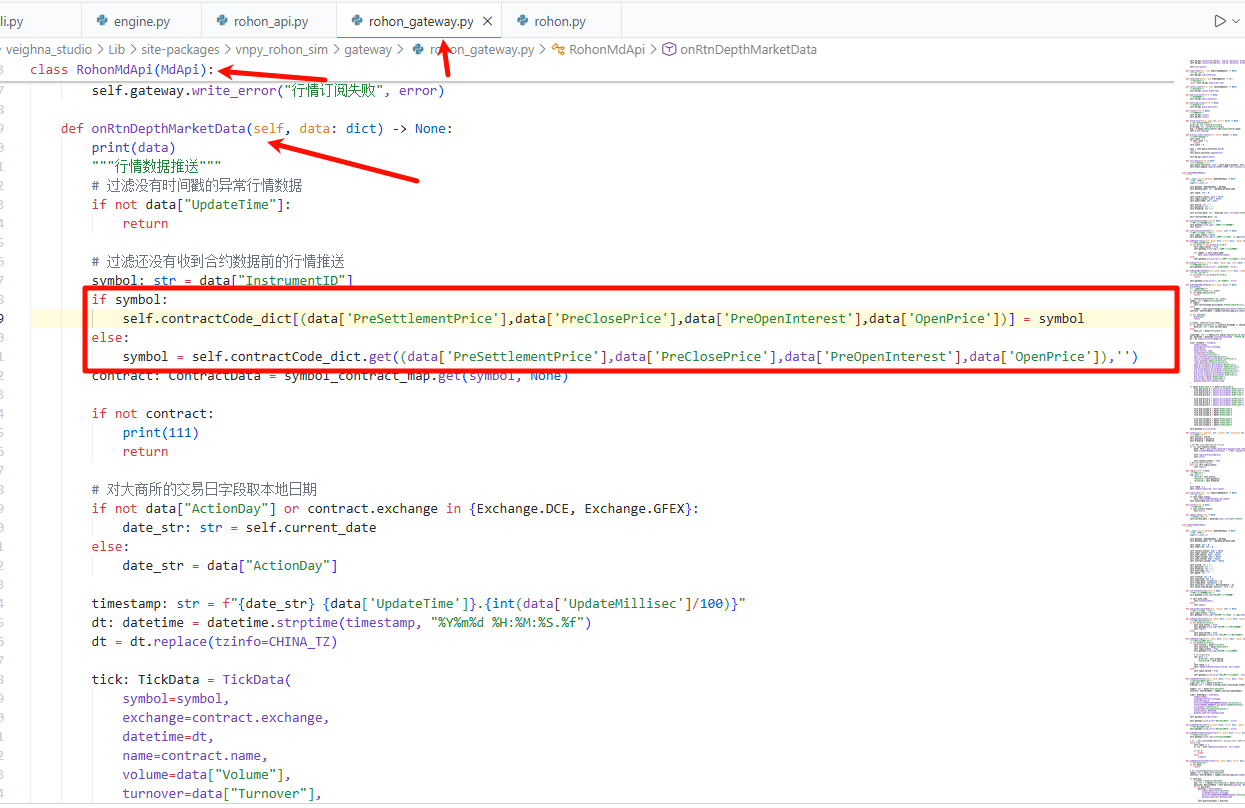Click the Python icon on the rohon.py tab
Image resolution: width=1245 pixels, height=808 pixels.
(x=522, y=21)
